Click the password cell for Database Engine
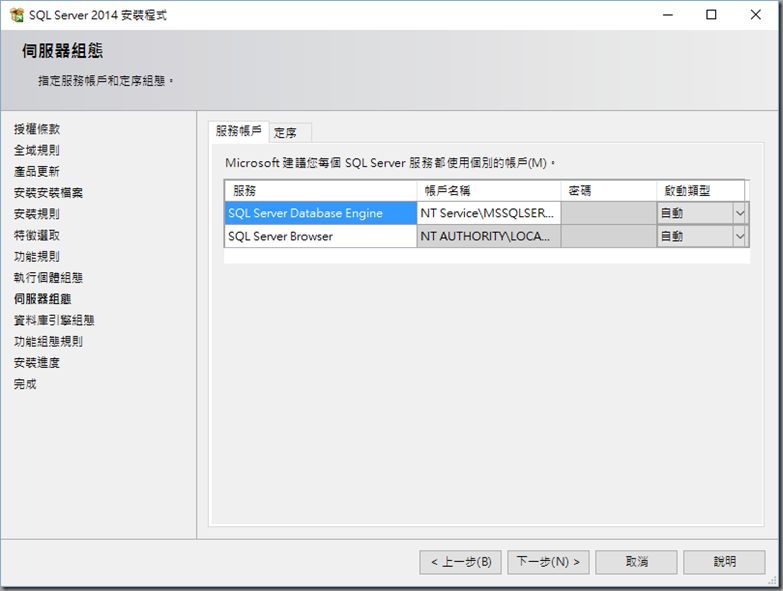The height and width of the screenshot is (591, 783). click(x=608, y=213)
